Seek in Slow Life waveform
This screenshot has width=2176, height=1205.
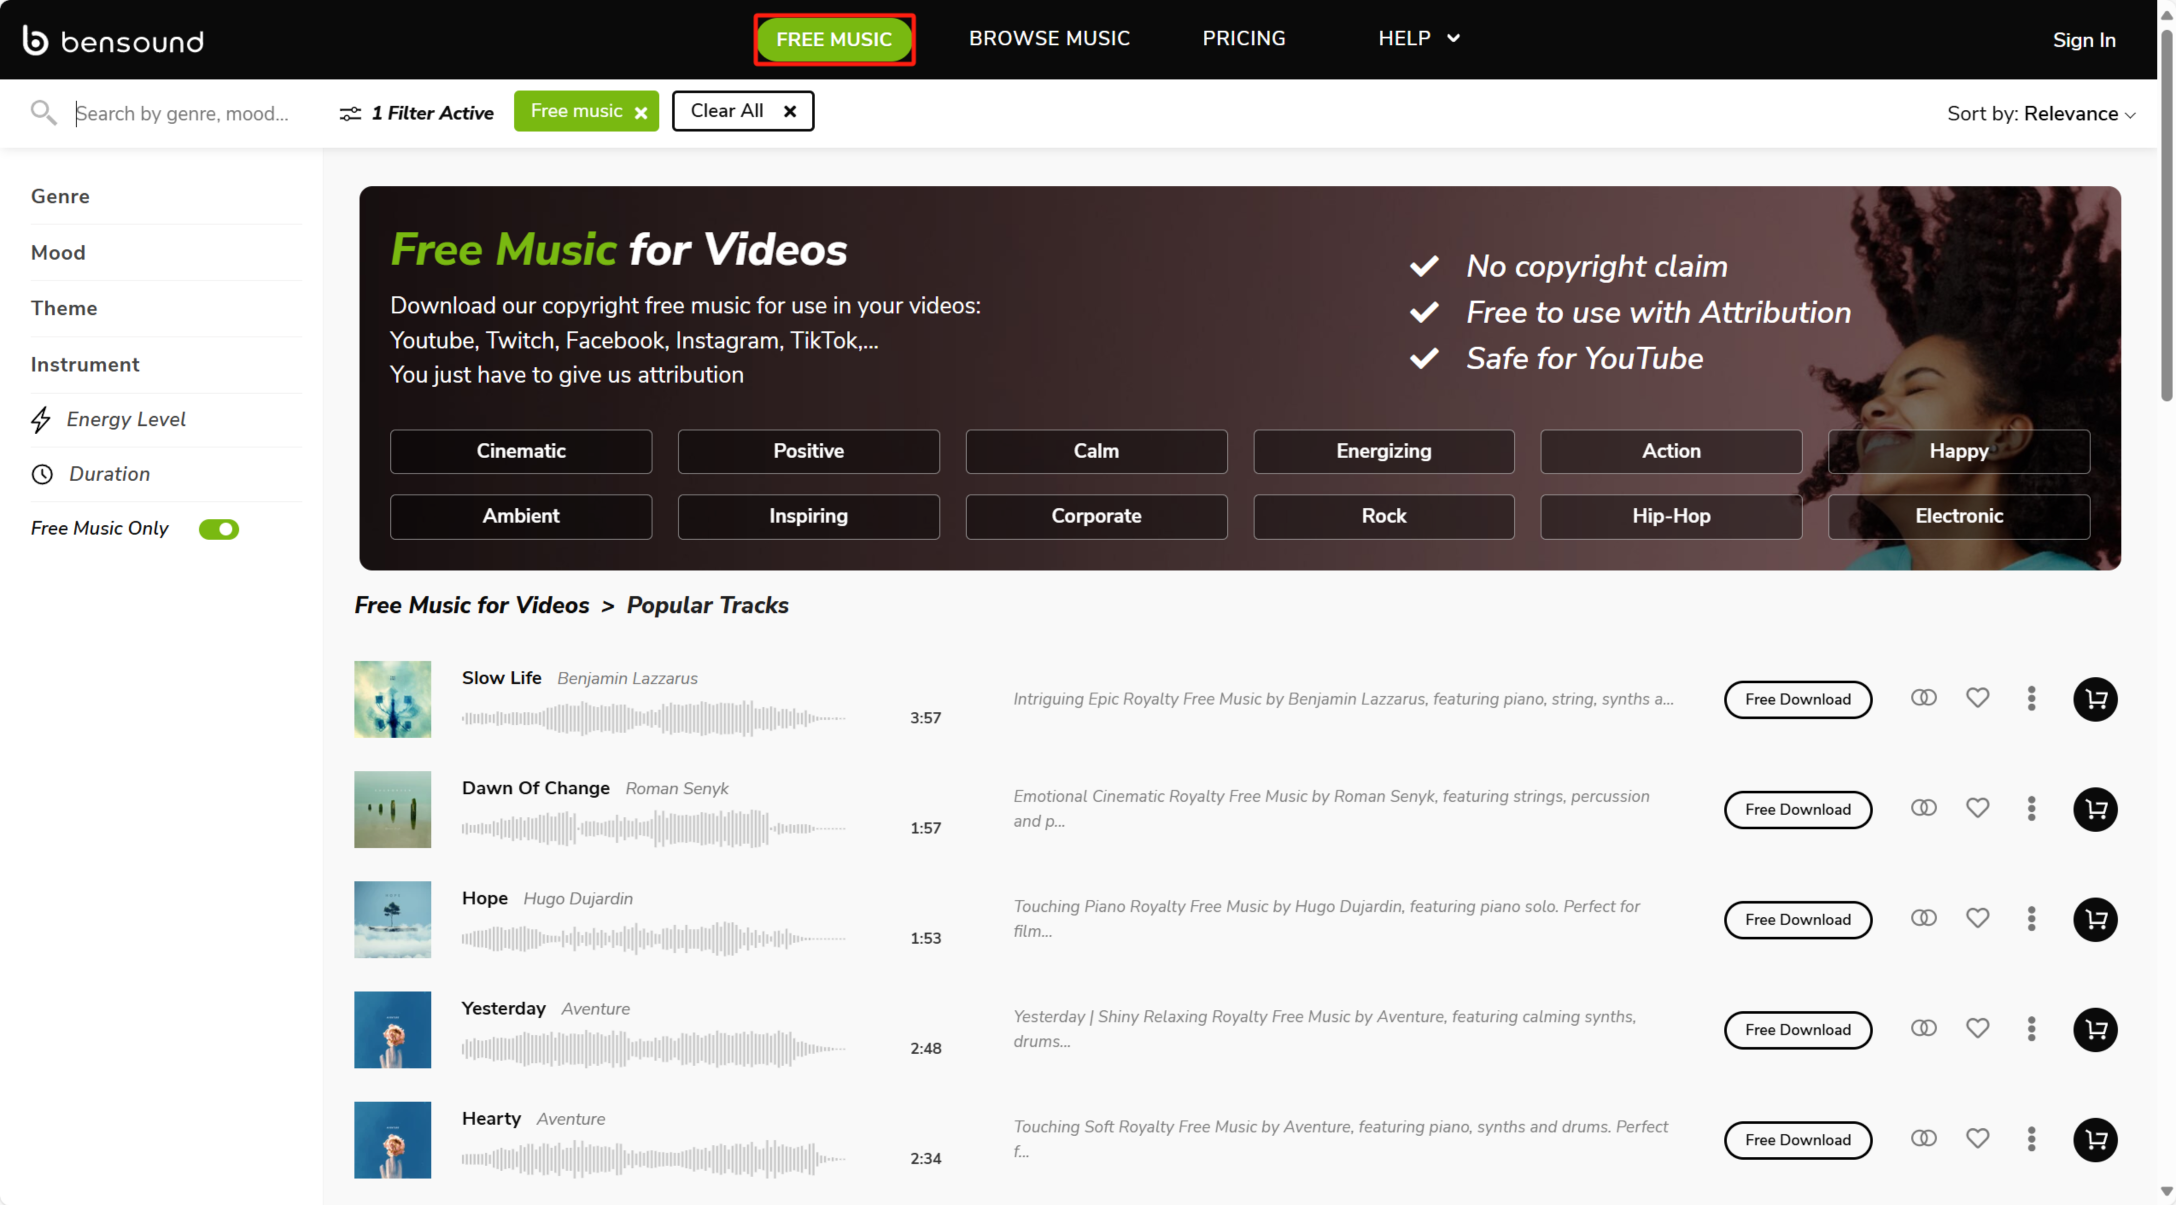tap(652, 718)
